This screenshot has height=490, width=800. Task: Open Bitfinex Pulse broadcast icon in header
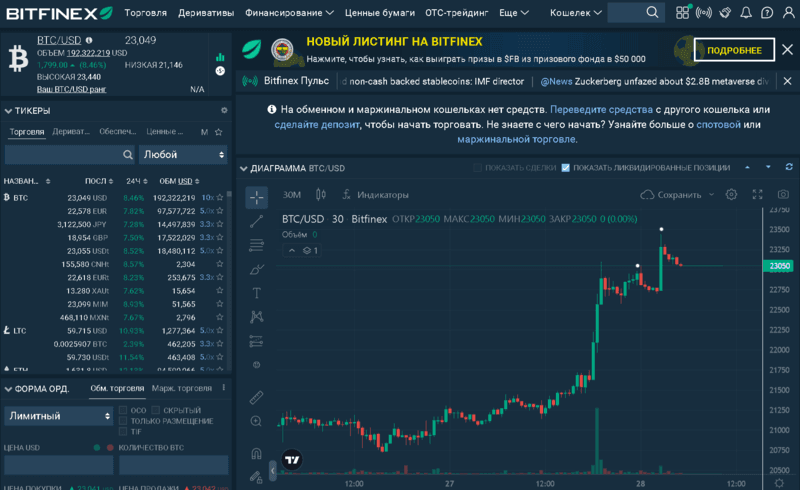coord(704,12)
